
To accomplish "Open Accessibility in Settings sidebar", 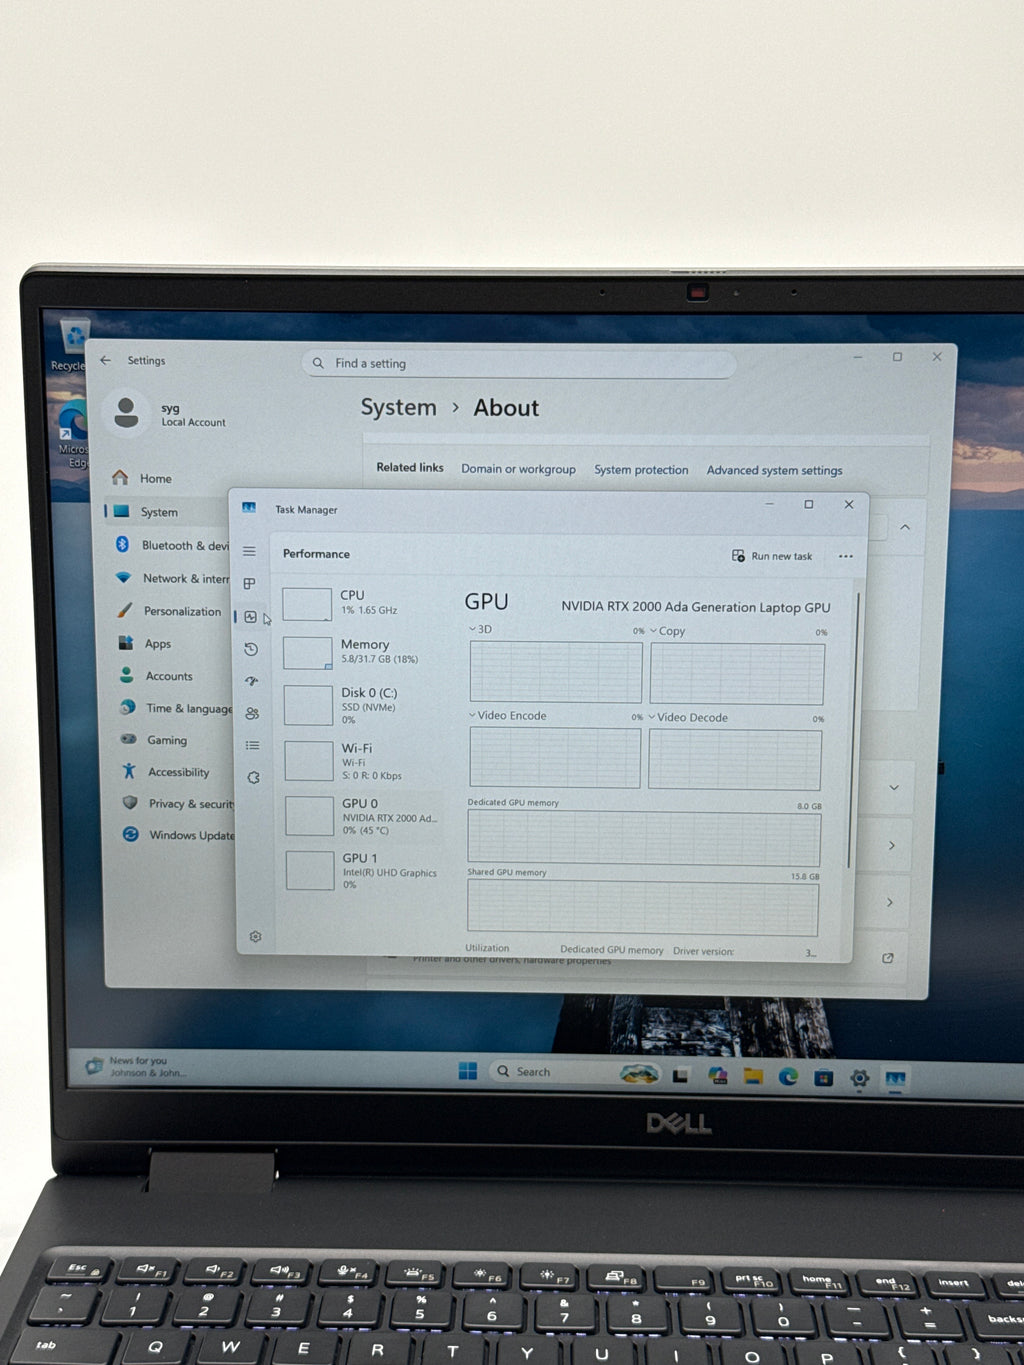I will click(177, 772).
